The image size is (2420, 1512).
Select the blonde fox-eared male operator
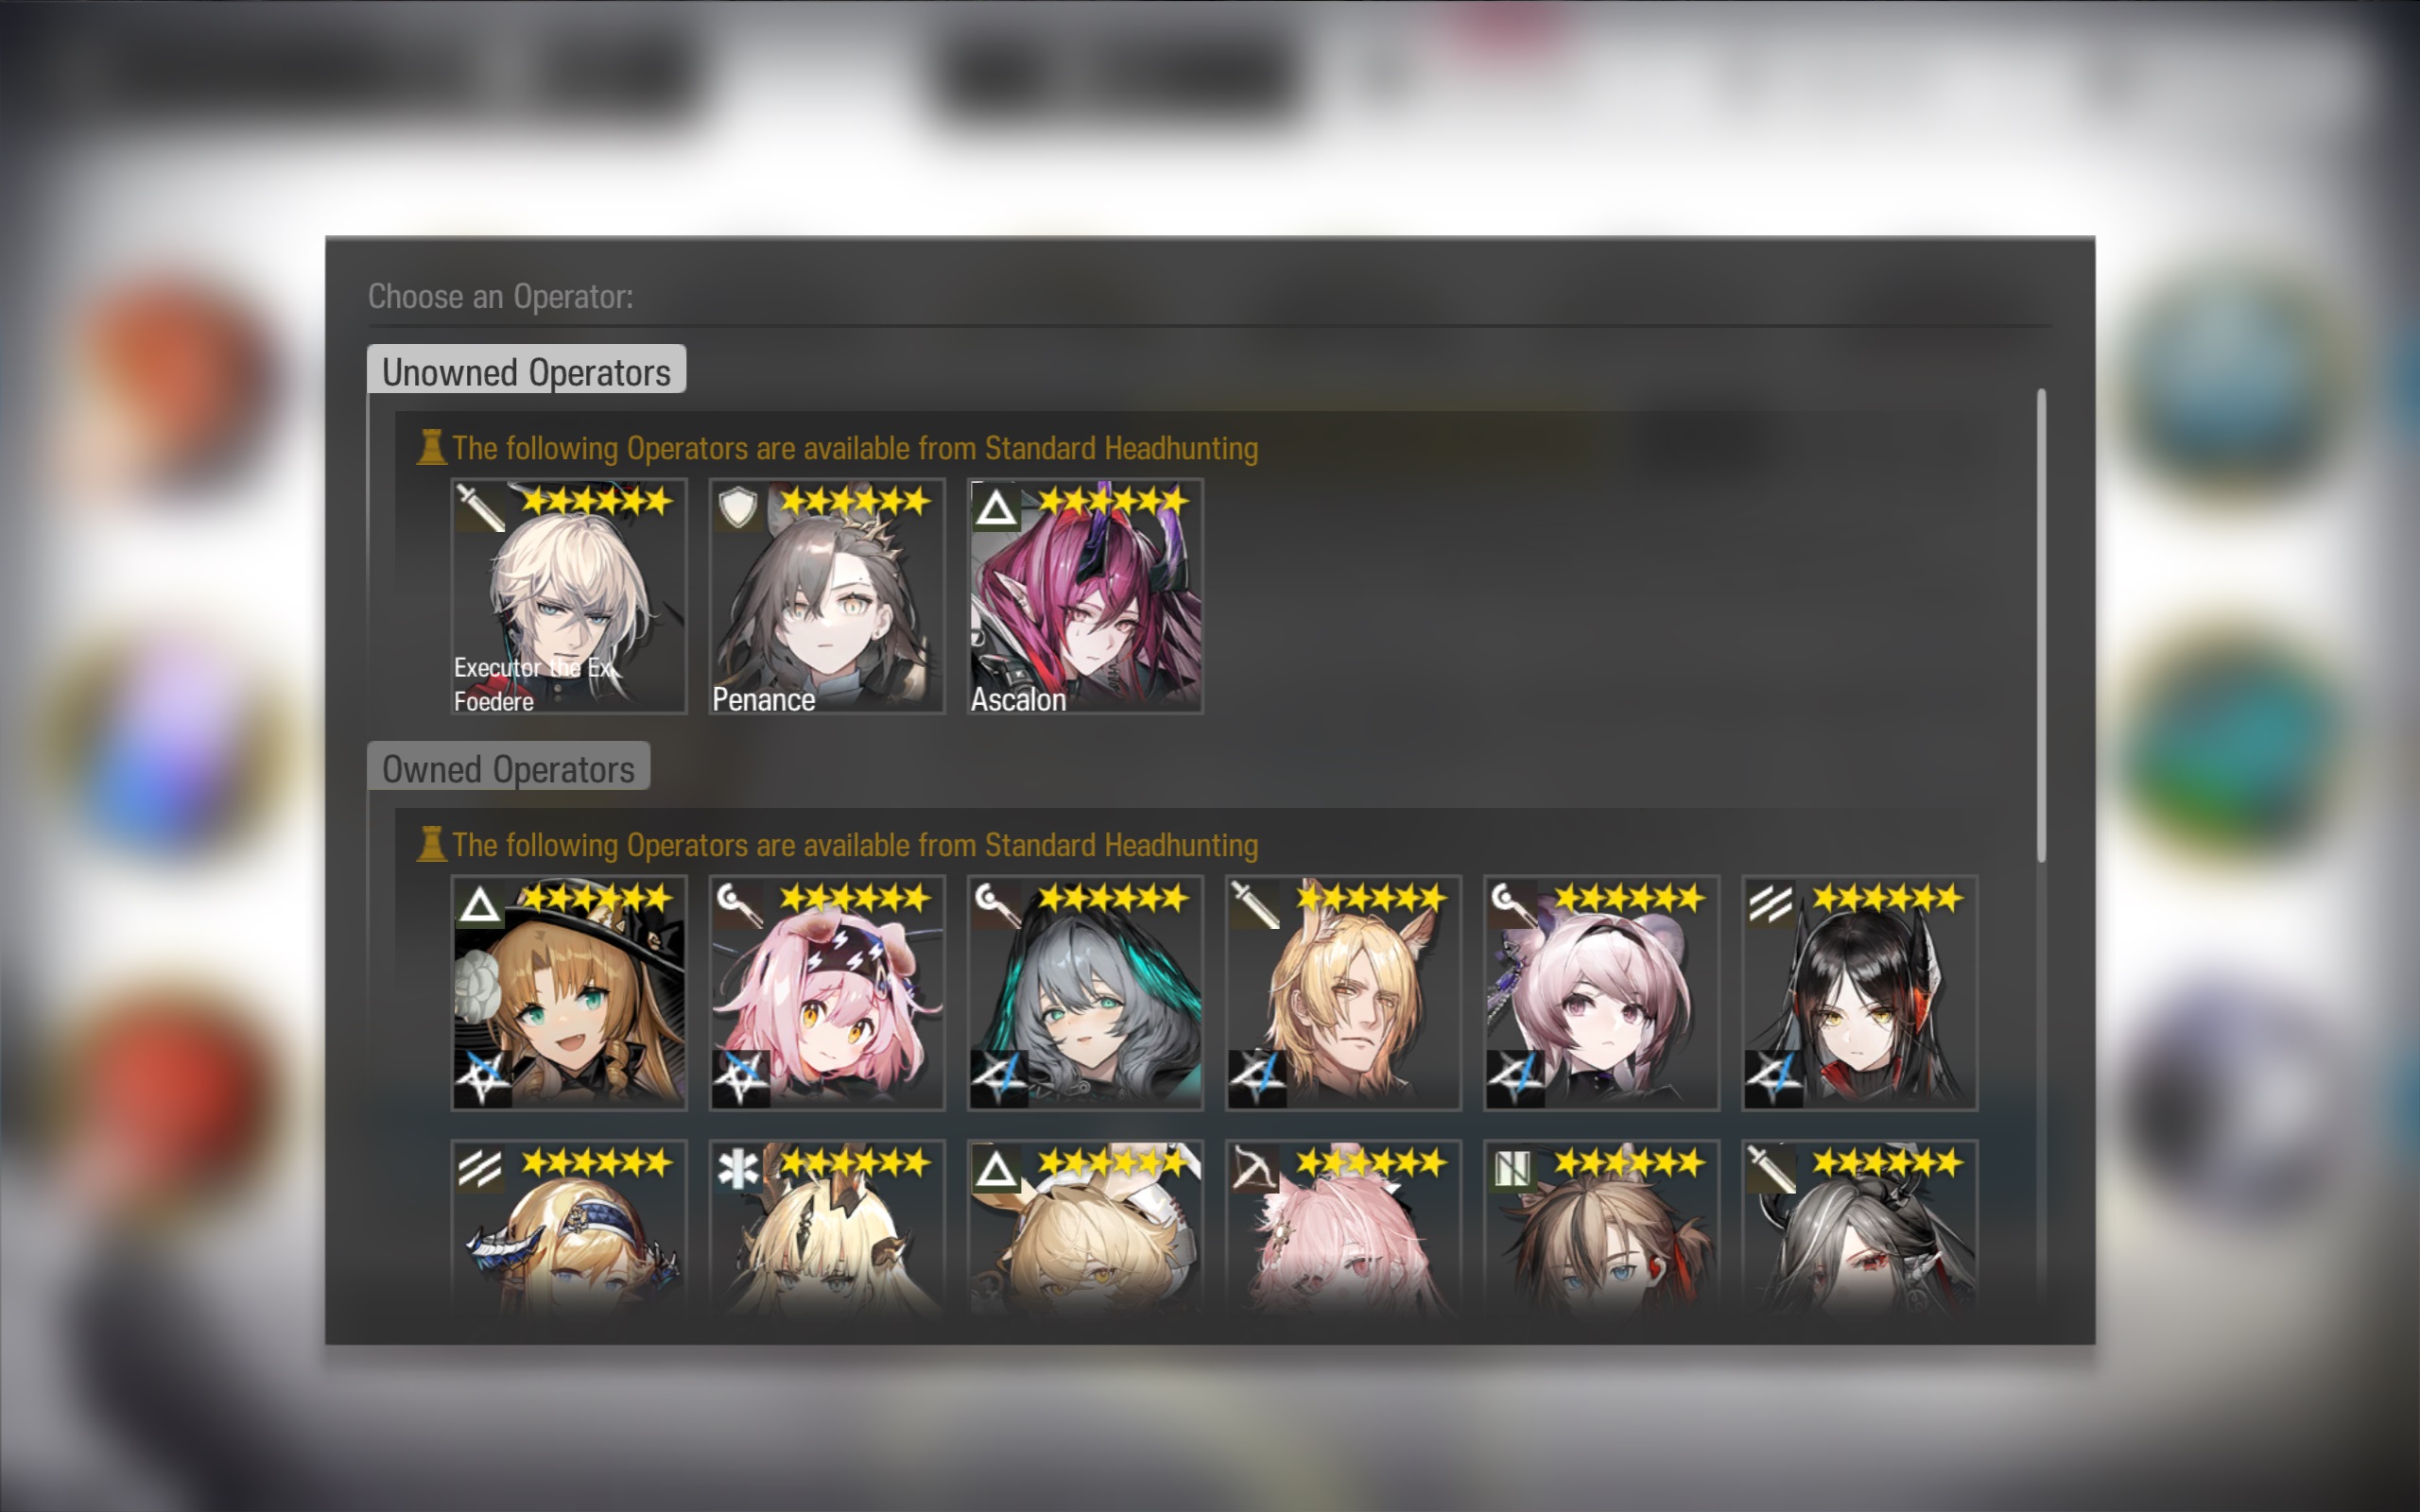click(x=1343, y=992)
